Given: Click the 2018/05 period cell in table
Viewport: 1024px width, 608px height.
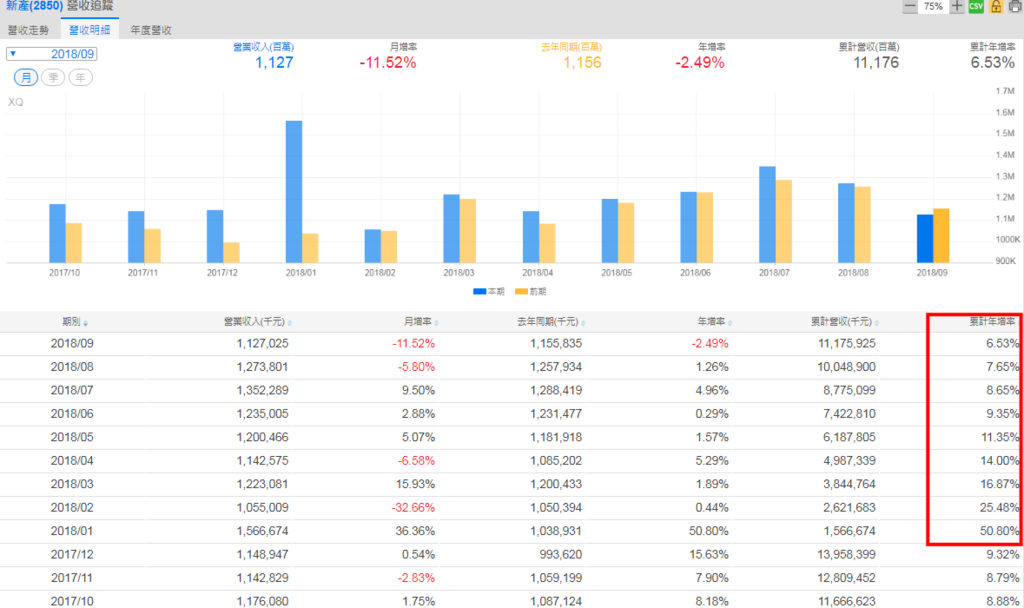Looking at the screenshot, I should click(x=72, y=438).
